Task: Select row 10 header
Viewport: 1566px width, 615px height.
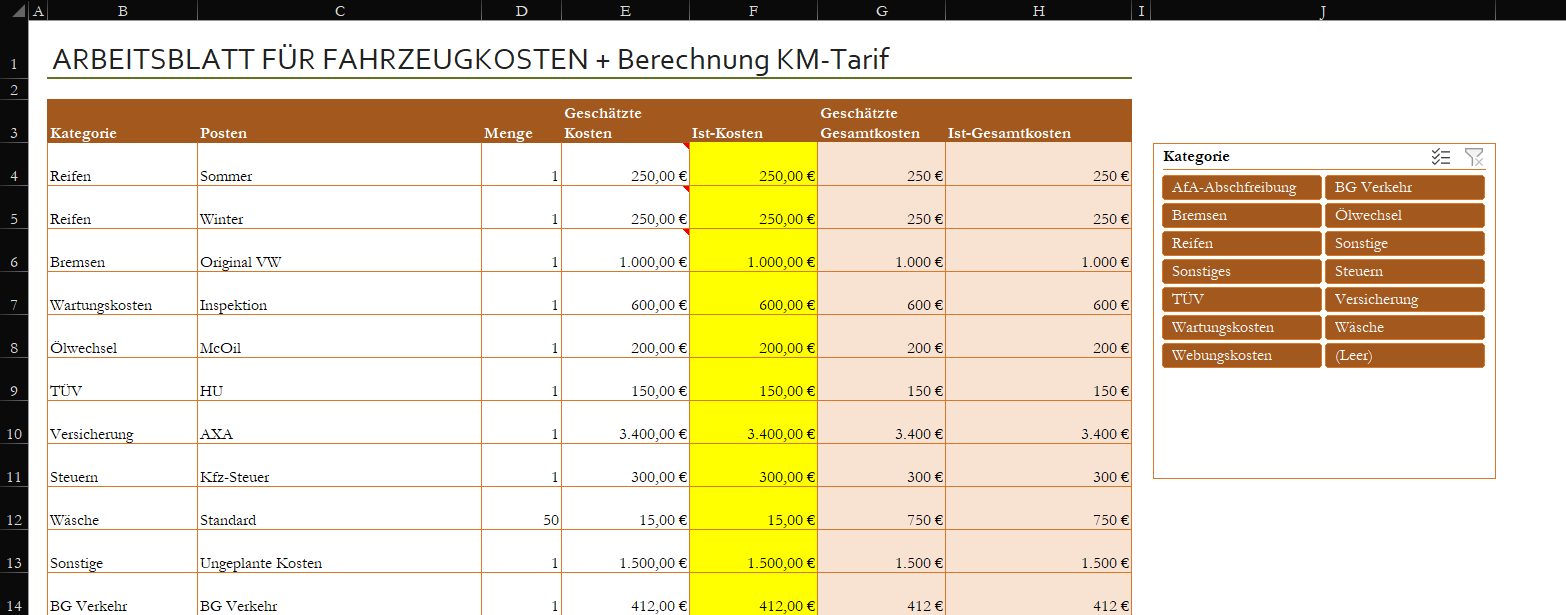Action: tap(14, 435)
